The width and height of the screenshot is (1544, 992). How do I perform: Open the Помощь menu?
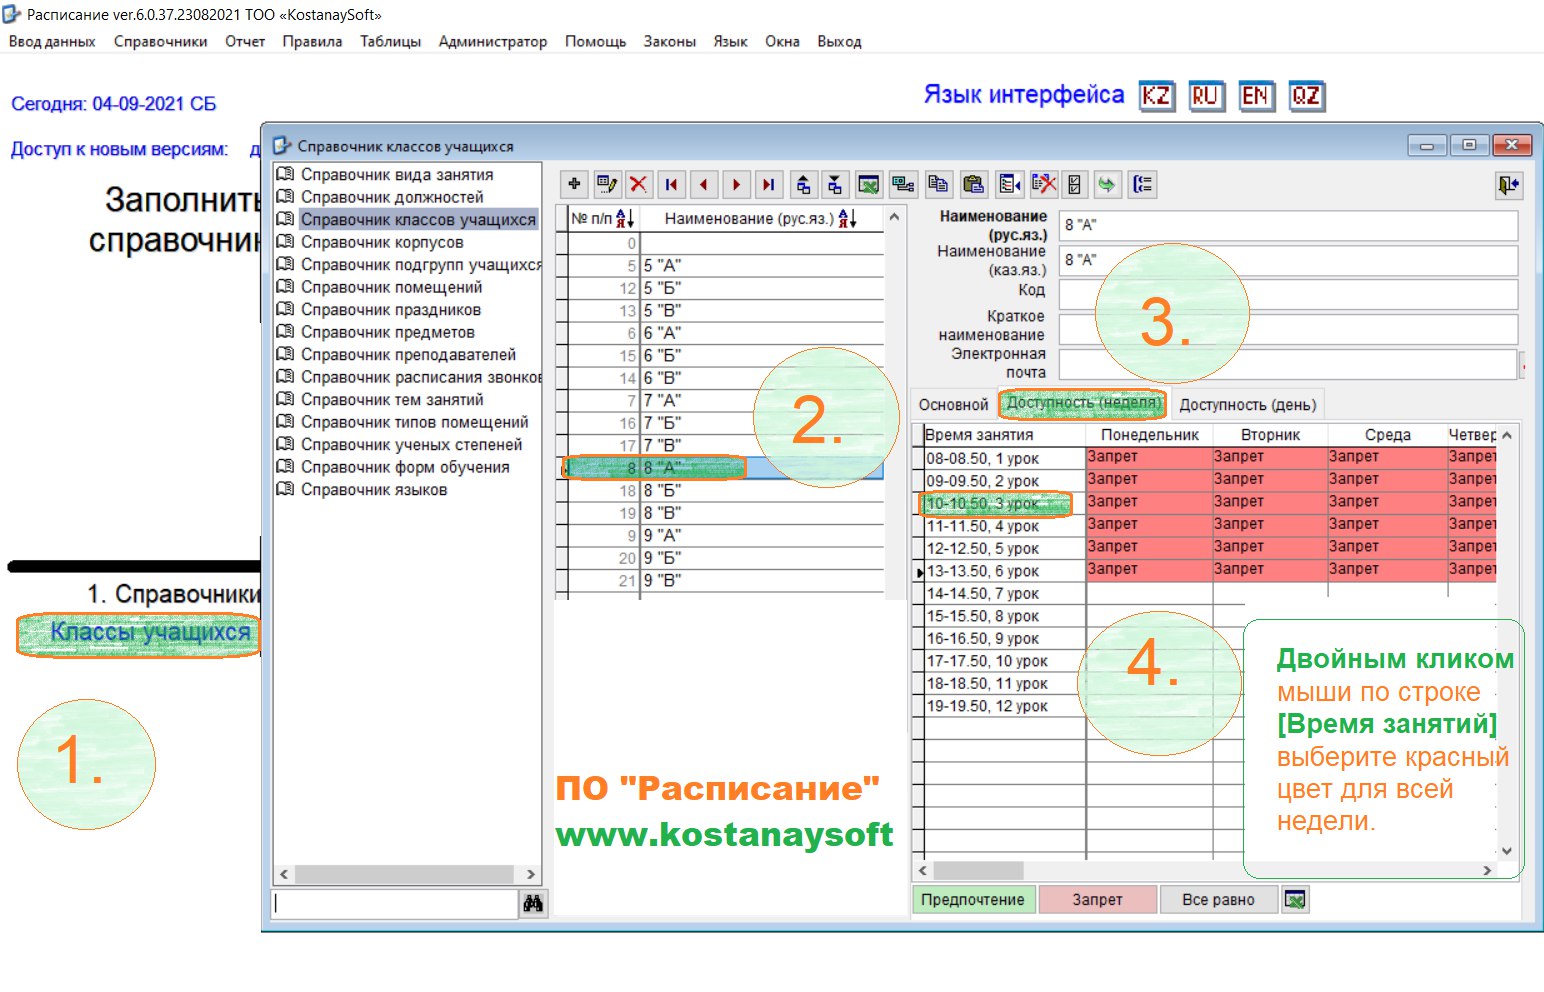pyautogui.click(x=595, y=42)
